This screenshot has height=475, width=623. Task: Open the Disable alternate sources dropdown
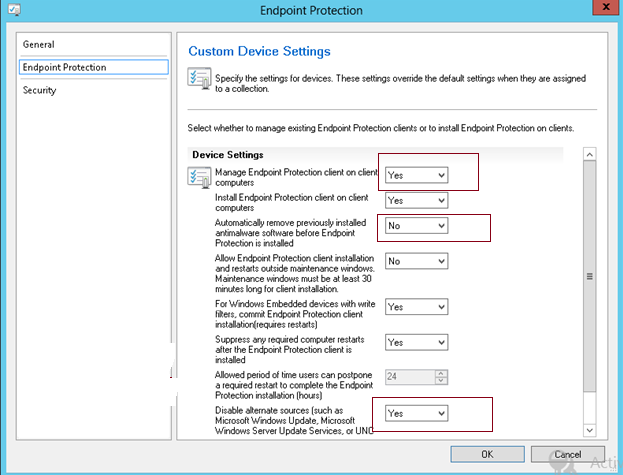click(416, 413)
